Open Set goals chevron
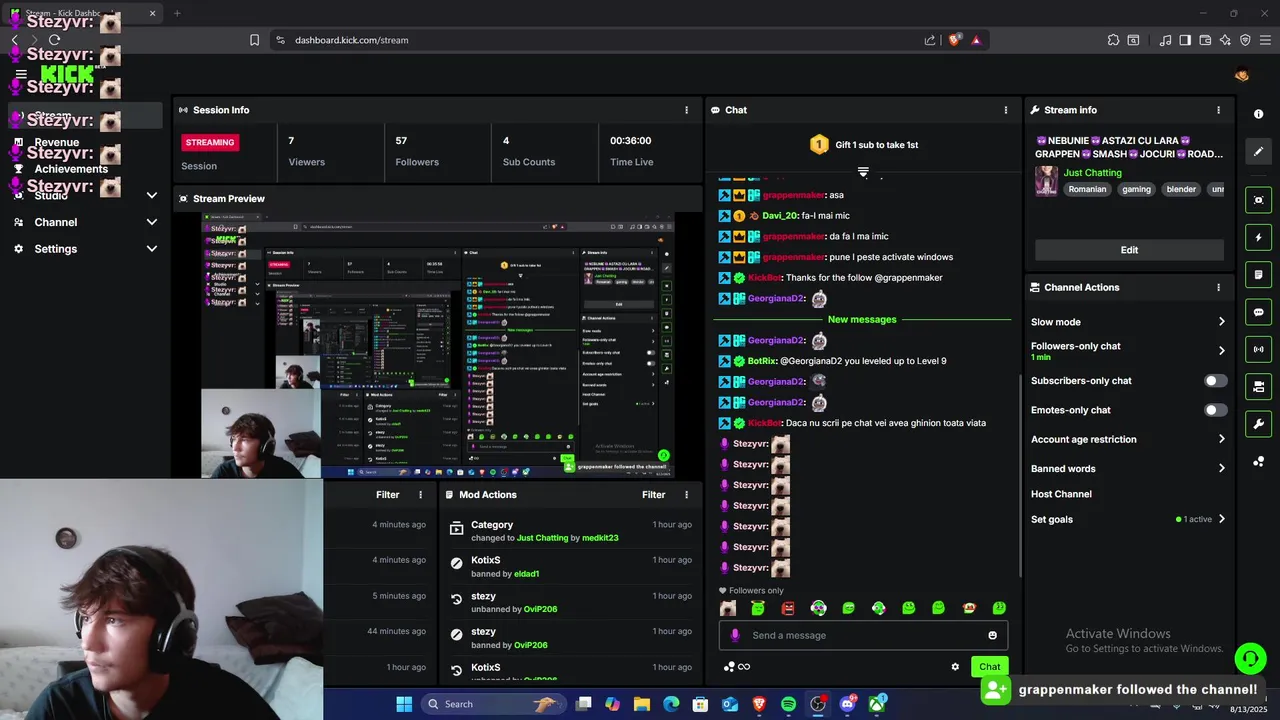This screenshot has width=1280, height=720. point(1221,519)
